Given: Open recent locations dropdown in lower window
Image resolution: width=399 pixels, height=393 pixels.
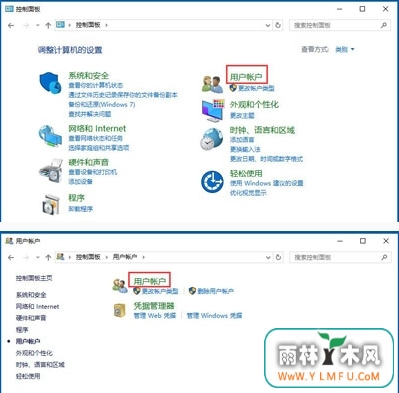Looking at the screenshot, I should [37, 257].
